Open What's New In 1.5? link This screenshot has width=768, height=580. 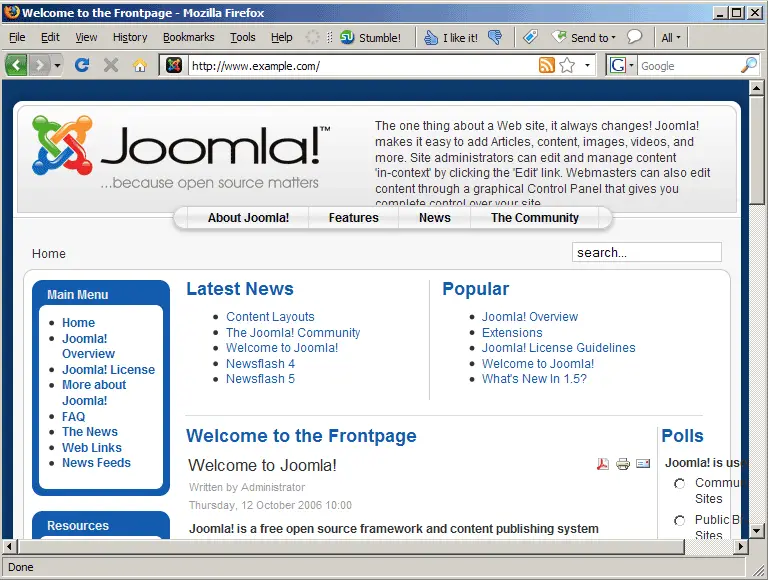pyautogui.click(x=534, y=379)
